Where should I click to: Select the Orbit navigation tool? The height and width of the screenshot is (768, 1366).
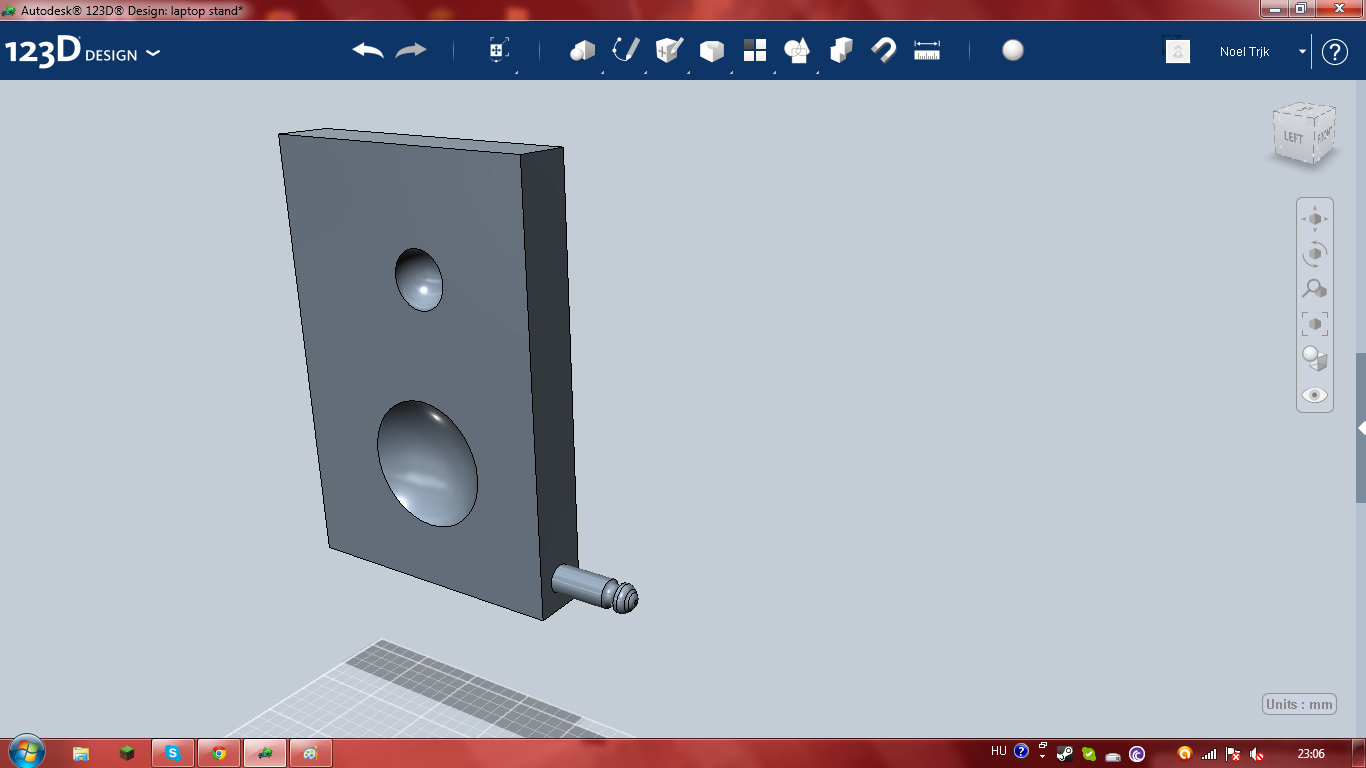click(x=1315, y=253)
